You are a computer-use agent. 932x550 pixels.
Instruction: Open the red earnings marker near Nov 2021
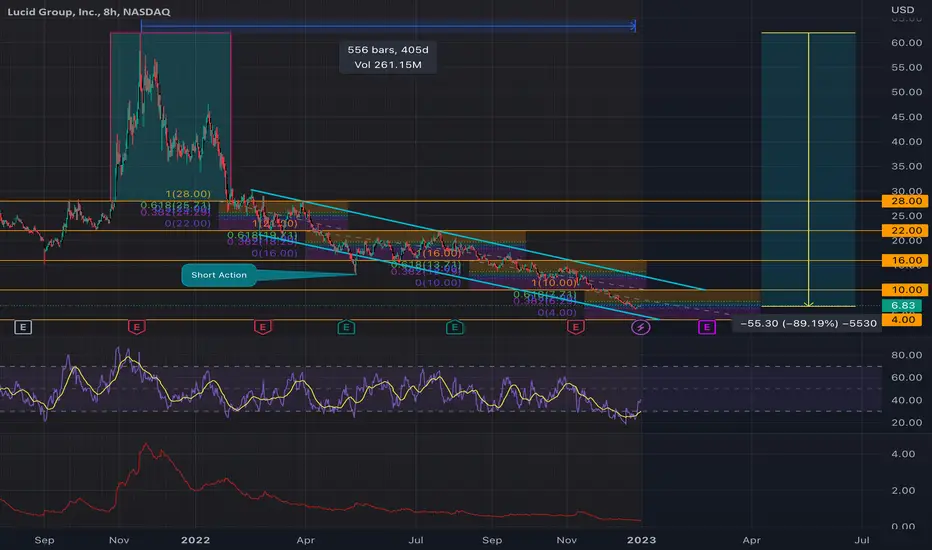[x=137, y=327]
